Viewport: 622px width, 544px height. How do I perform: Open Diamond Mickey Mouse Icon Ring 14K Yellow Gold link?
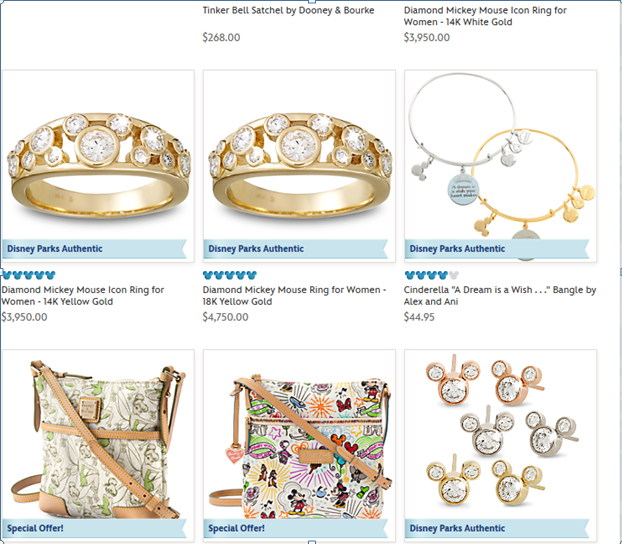point(83,296)
